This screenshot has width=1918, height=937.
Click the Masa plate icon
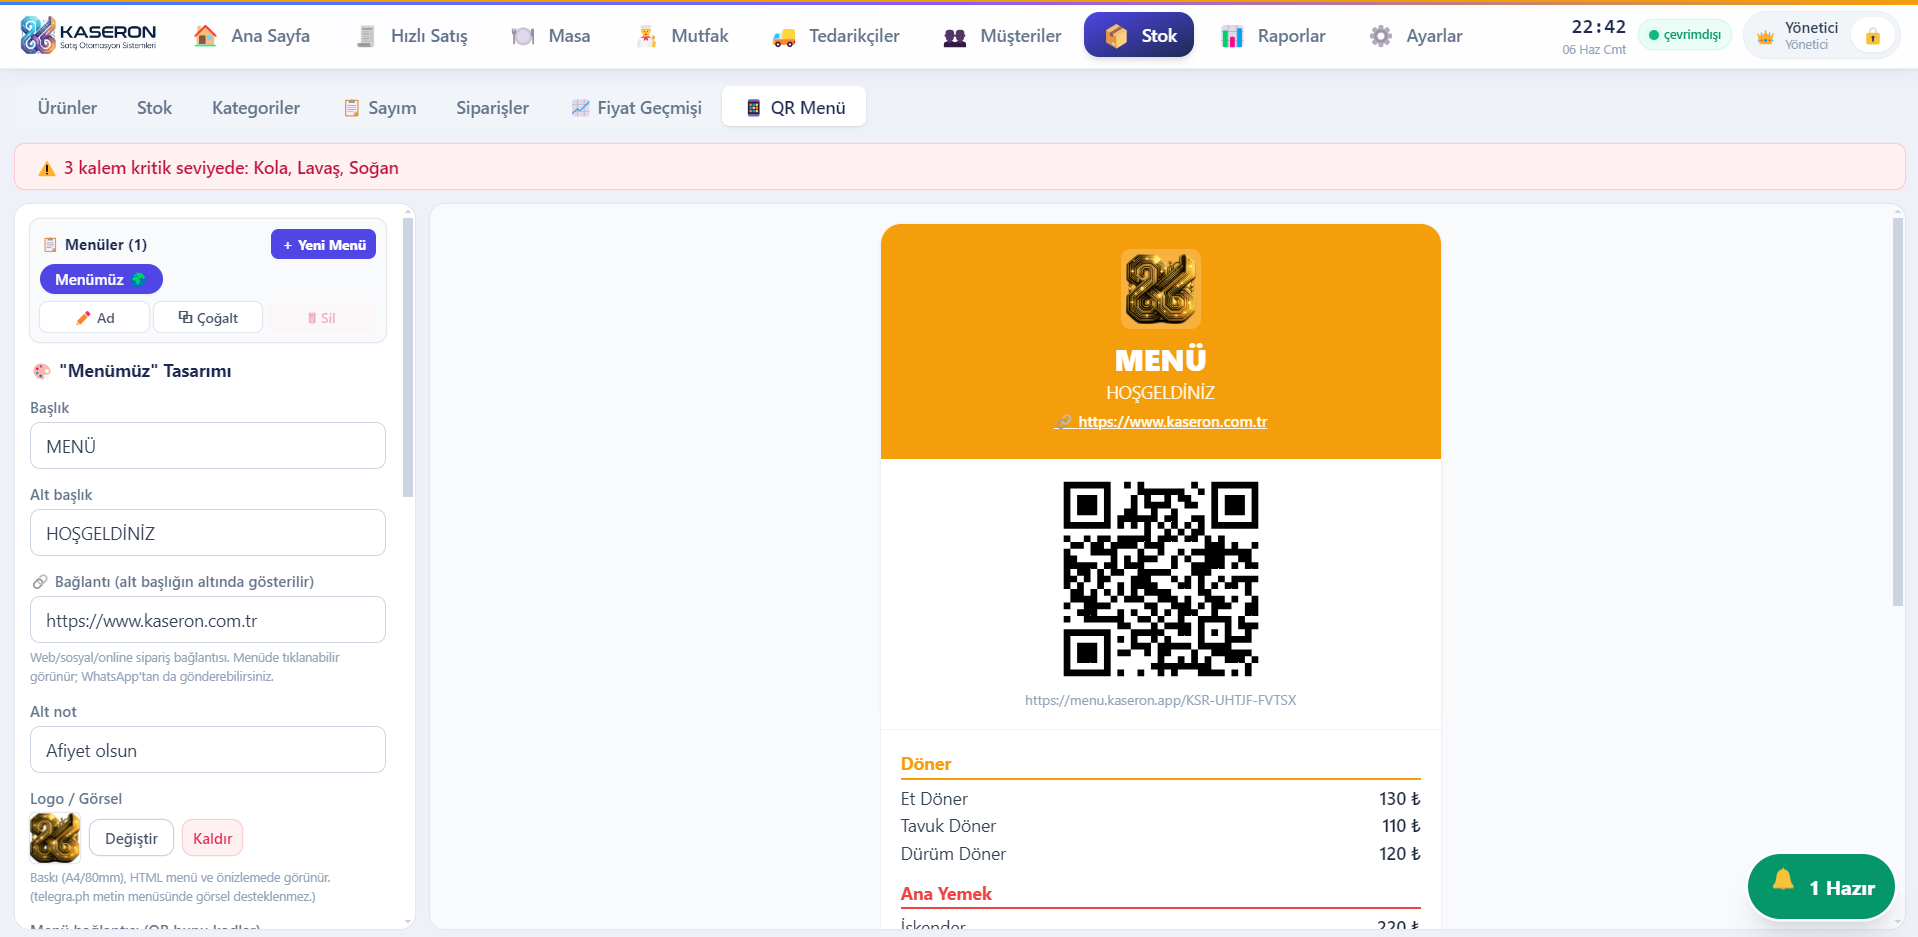(x=523, y=36)
